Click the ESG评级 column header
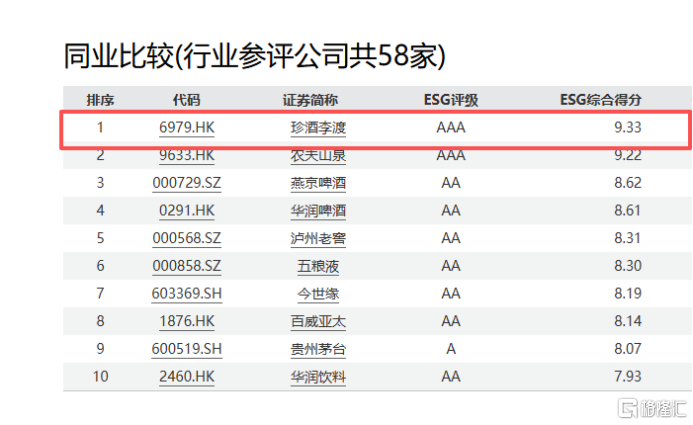The image size is (693, 425). click(451, 100)
